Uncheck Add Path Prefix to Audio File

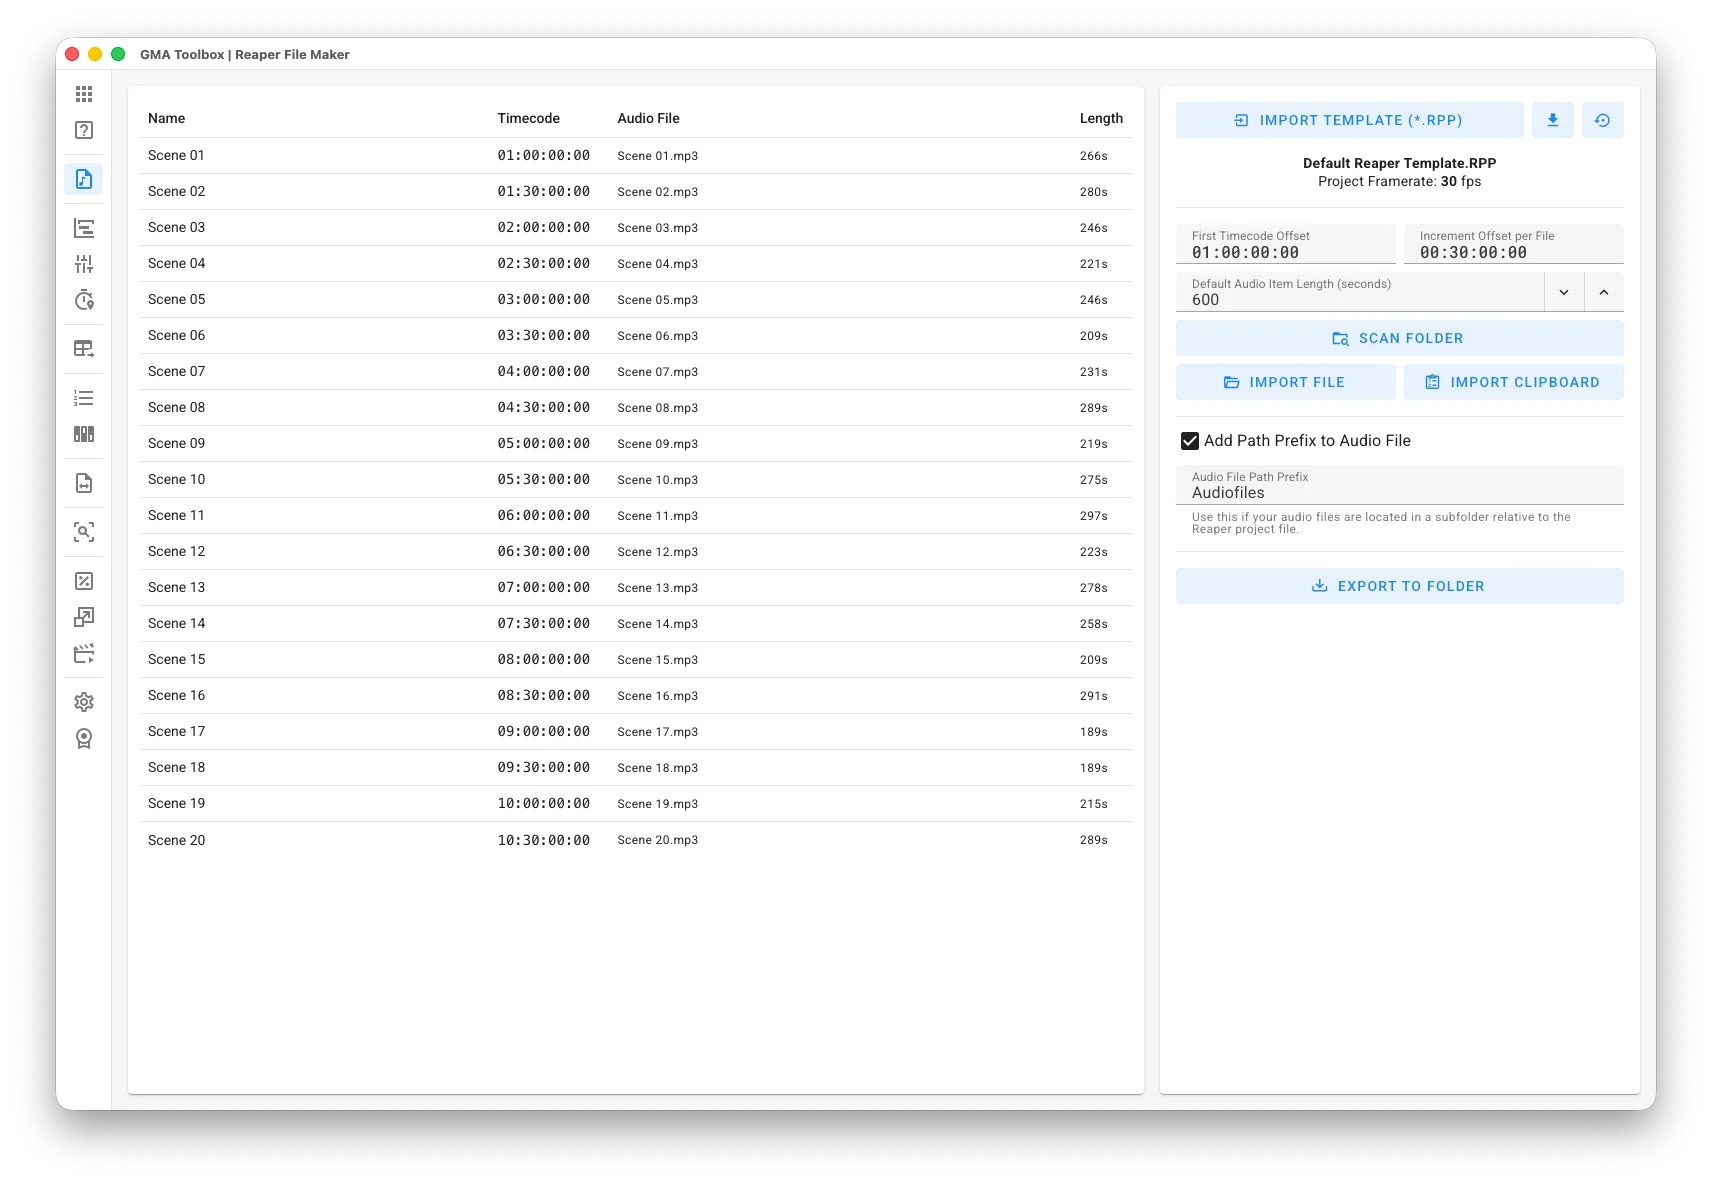pos(1188,440)
